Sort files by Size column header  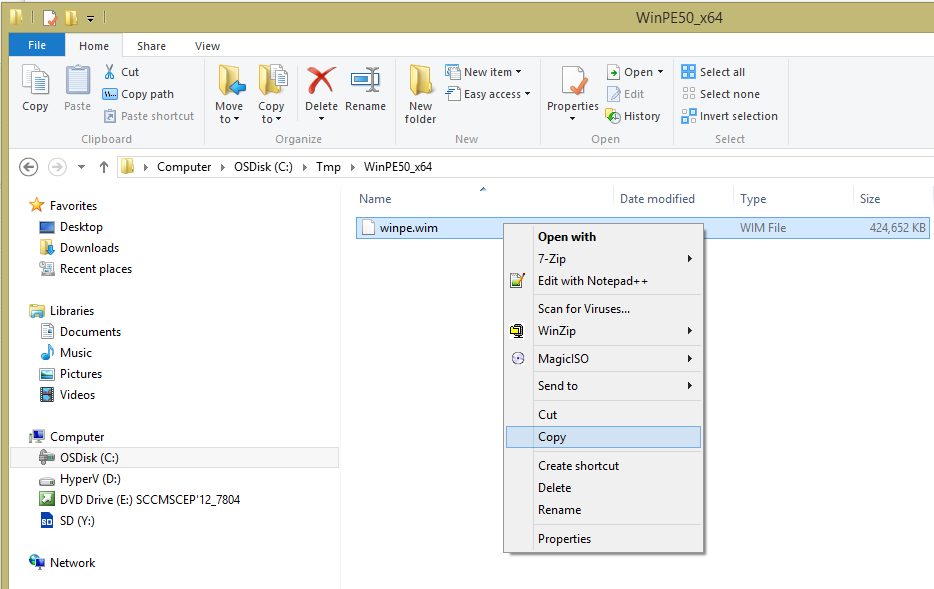tap(870, 199)
